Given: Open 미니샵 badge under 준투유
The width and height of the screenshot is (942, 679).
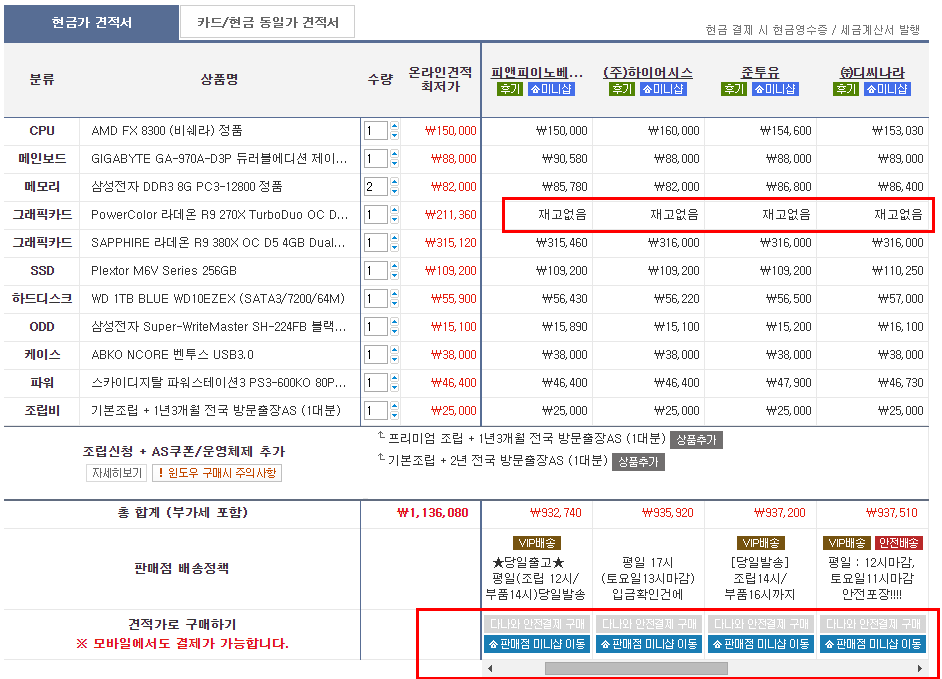Looking at the screenshot, I should coord(775,89).
